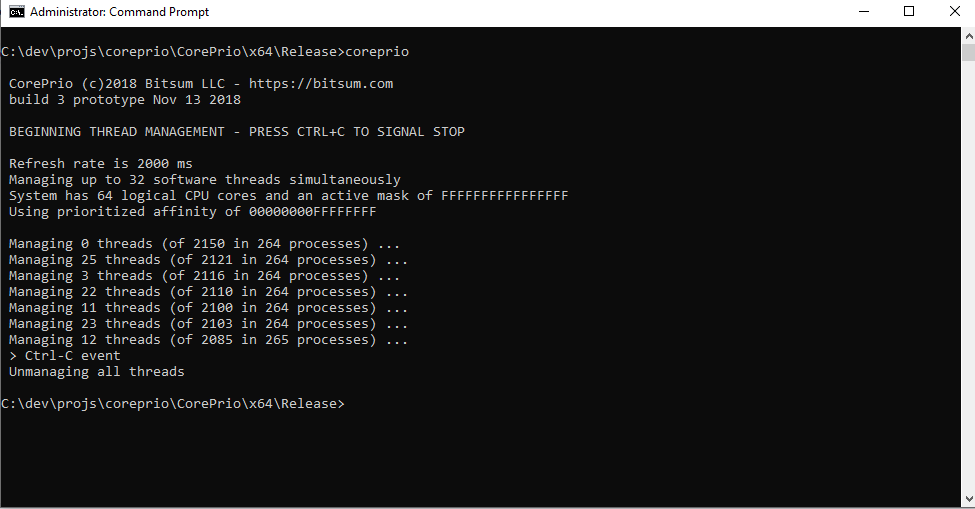Click the scrollbar down arrow
This screenshot has width=975, height=509.
[968, 499]
